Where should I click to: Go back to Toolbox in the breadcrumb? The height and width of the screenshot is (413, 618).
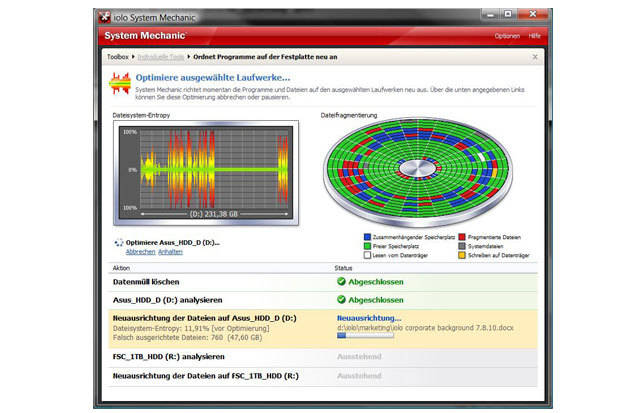(118, 57)
